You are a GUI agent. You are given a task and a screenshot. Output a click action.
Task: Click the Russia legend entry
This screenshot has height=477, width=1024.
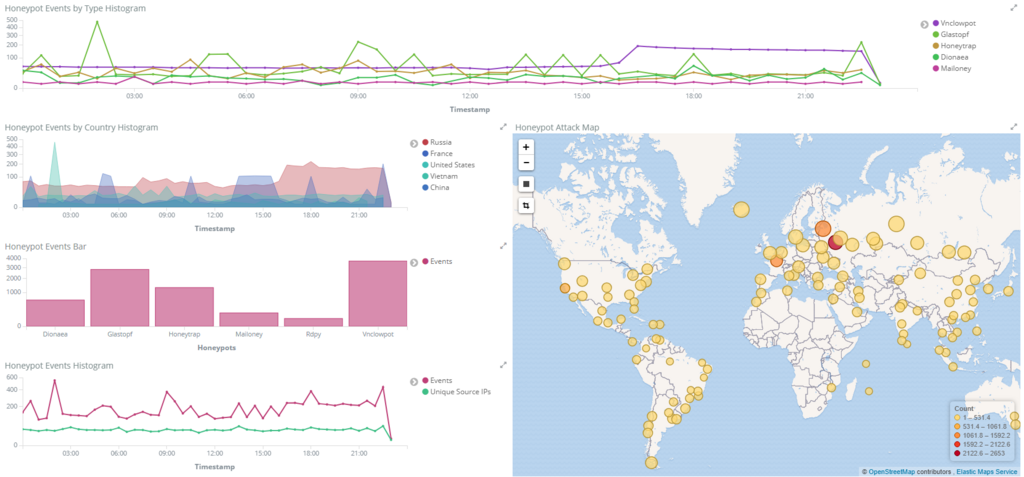(437, 142)
